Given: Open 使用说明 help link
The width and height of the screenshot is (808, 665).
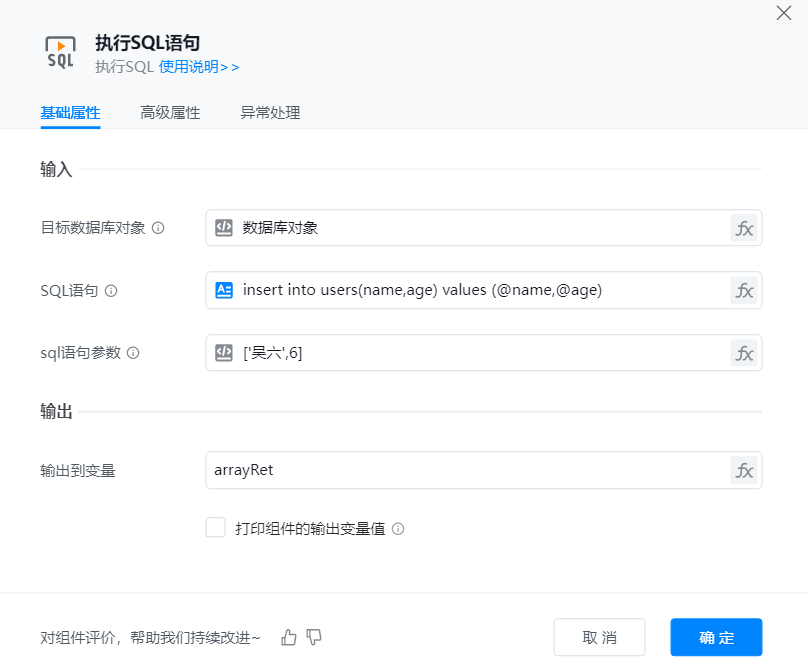Looking at the screenshot, I should point(199,67).
